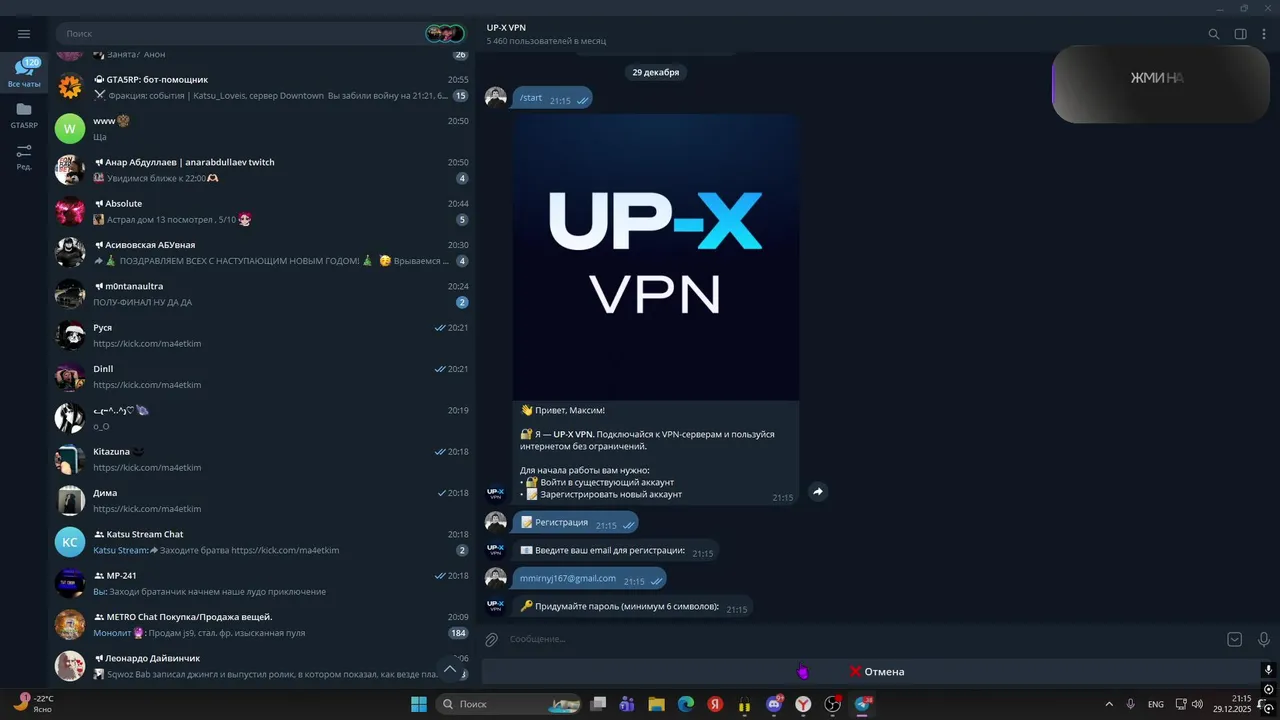
Task: Open the Асивовская АБУвная channel
Action: [261, 252]
